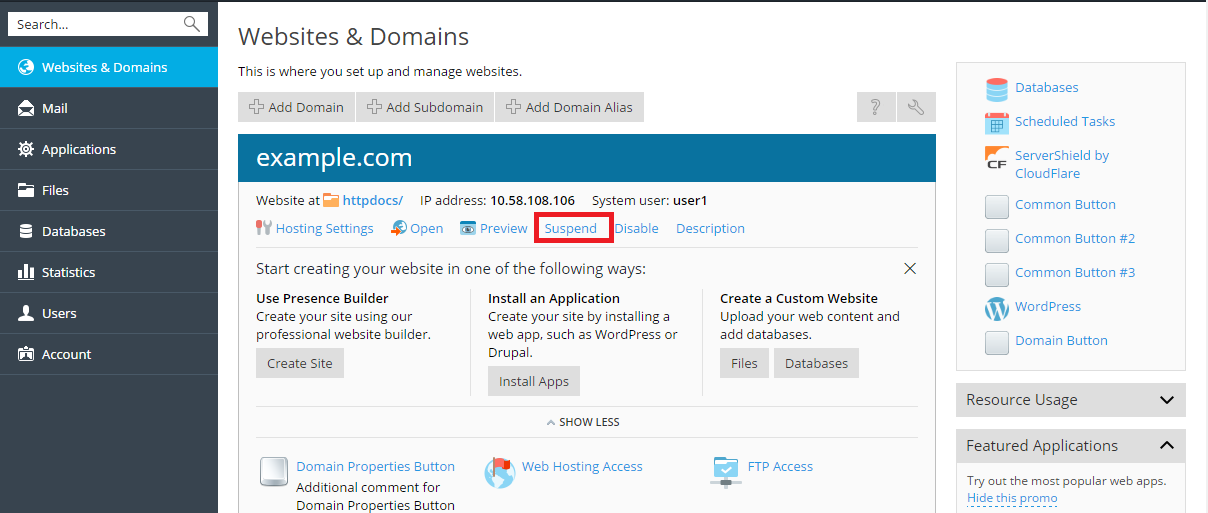Open the wrench settings icon
Image resolution: width=1208 pixels, height=513 pixels.
click(x=916, y=107)
